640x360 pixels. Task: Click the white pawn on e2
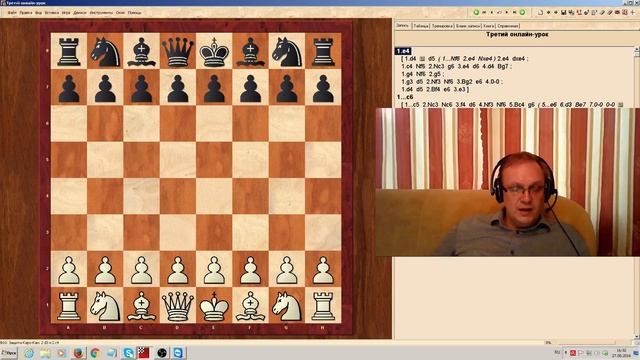click(x=214, y=269)
